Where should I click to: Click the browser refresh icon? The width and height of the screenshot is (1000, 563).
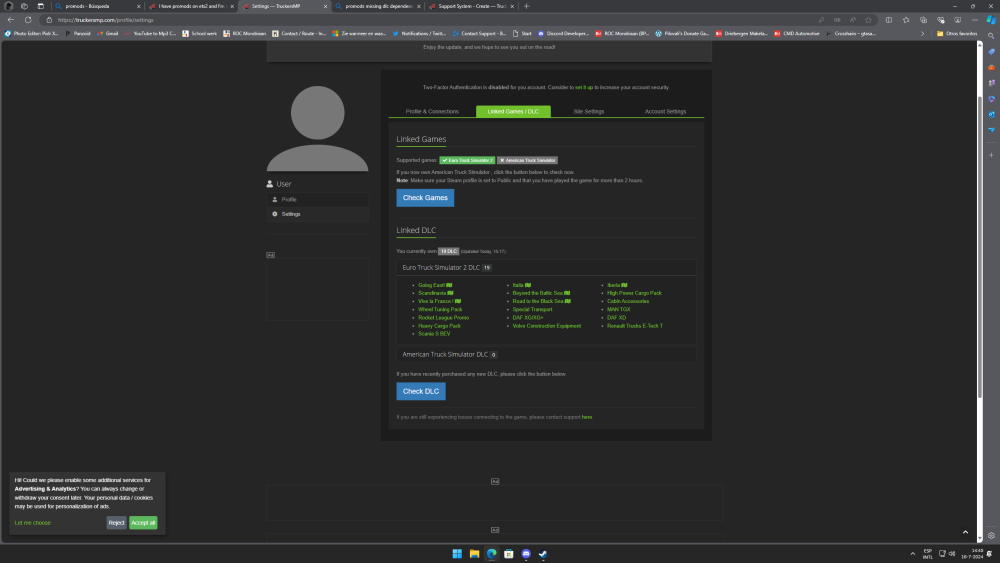pyautogui.click(x=27, y=19)
